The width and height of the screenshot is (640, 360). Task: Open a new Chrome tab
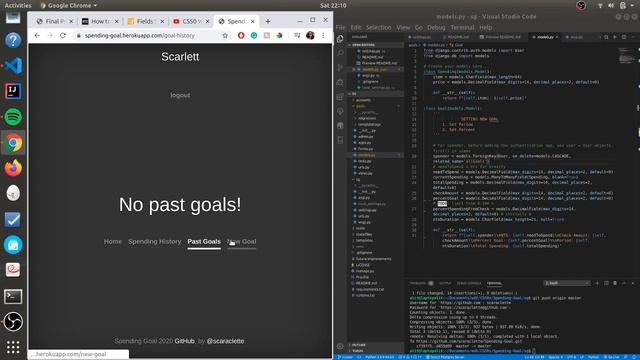pyautogui.click(x=268, y=21)
